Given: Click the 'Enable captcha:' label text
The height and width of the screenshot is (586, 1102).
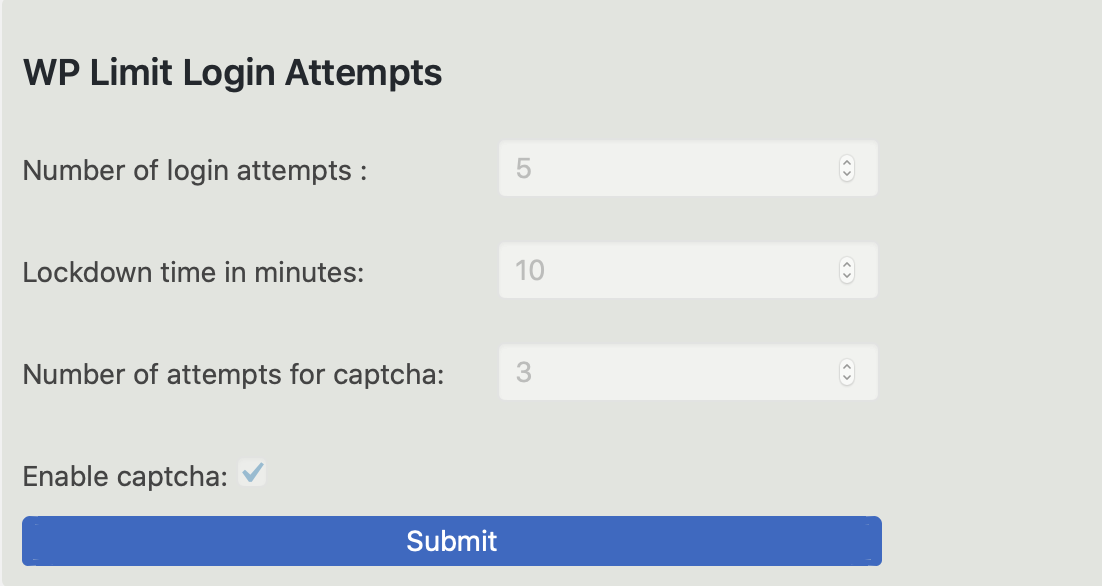Looking at the screenshot, I should pyautogui.click(x=125, y=476).
